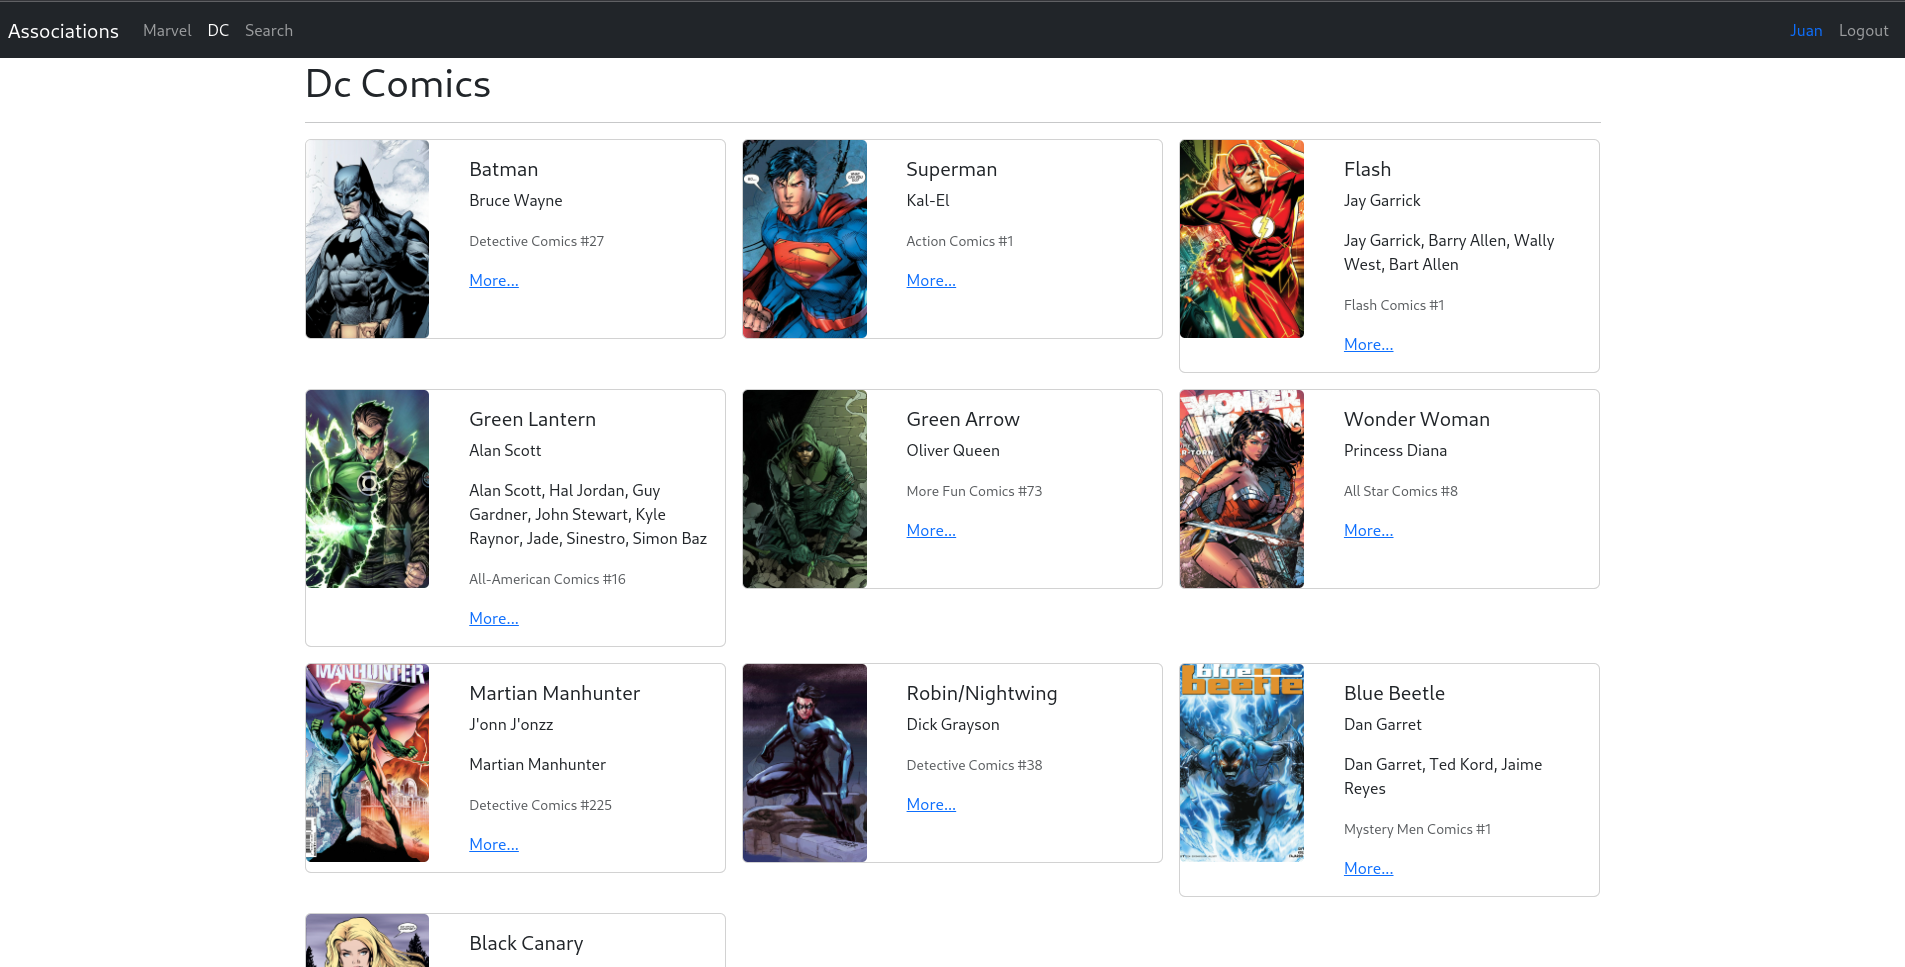Select the Princess Diana text
Image resolution: width=1905 pixels, height=967 pixels.
(x=1395, y=451)
